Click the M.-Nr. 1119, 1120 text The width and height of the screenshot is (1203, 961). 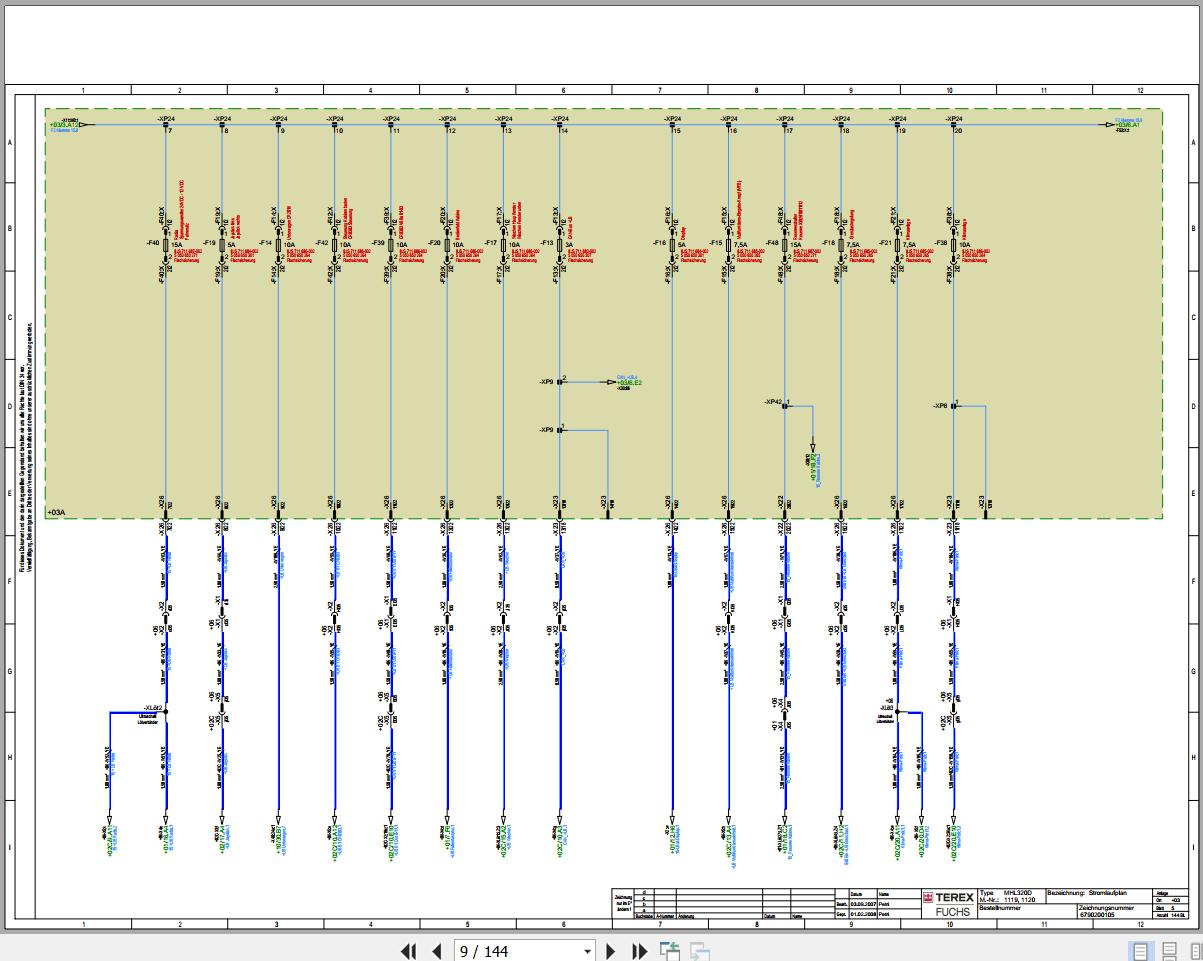tap(1009, 899)
